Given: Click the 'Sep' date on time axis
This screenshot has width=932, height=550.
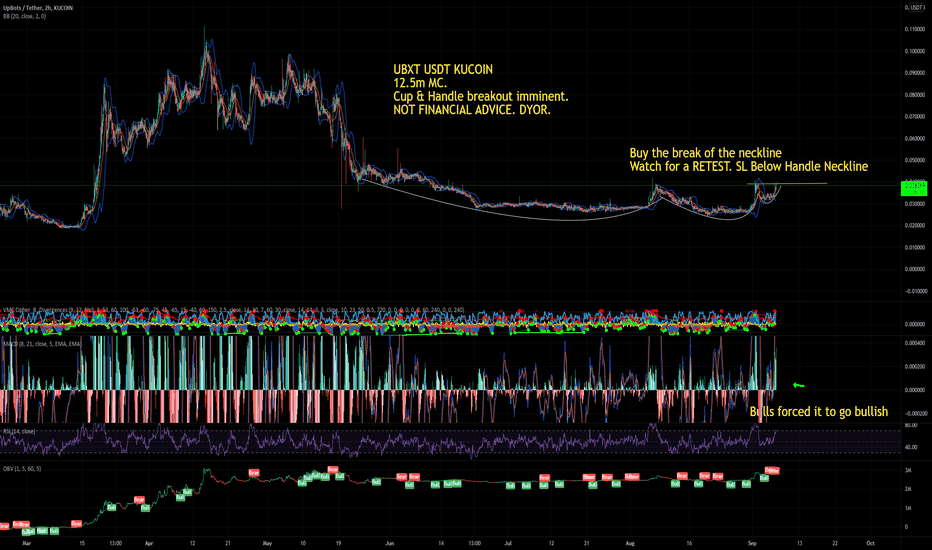Looking at the screenshot, I should (x=752, y=543).
